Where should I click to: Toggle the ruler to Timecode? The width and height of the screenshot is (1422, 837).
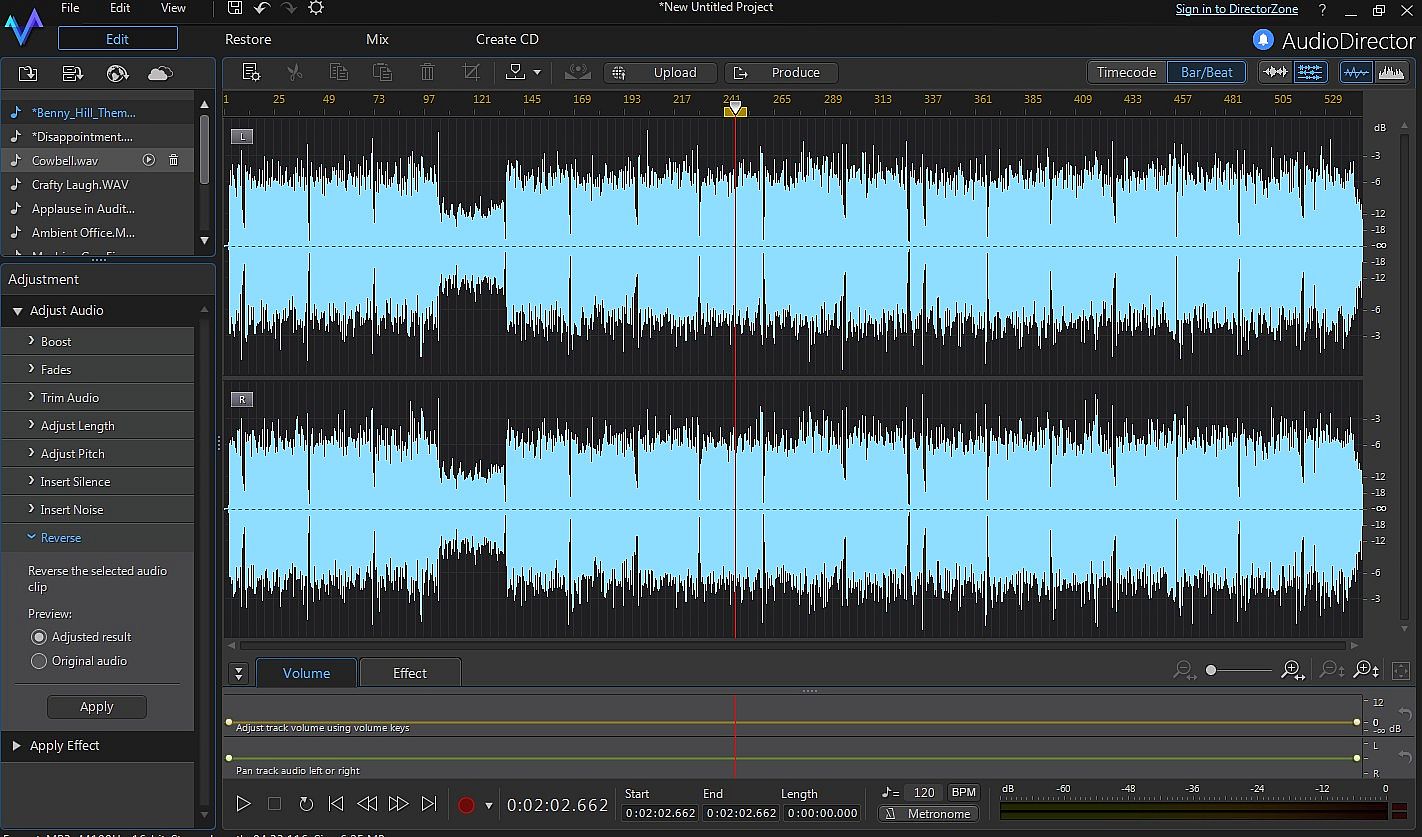(x=1126, y=72)
